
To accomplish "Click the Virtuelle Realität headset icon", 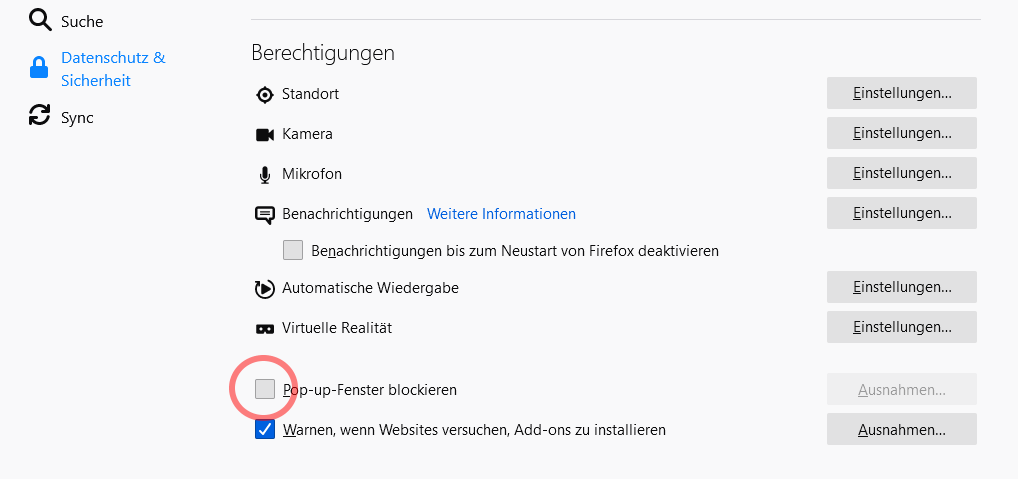I will pyautogui.click(x=265, y=329).
